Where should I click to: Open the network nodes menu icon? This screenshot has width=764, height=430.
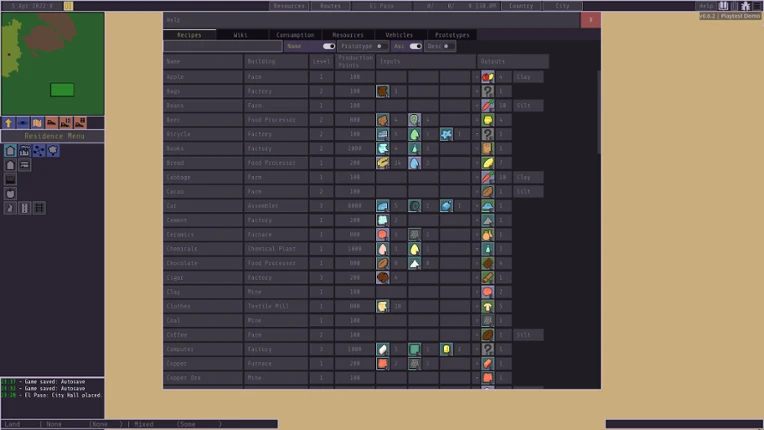click(x=38, y=150)
